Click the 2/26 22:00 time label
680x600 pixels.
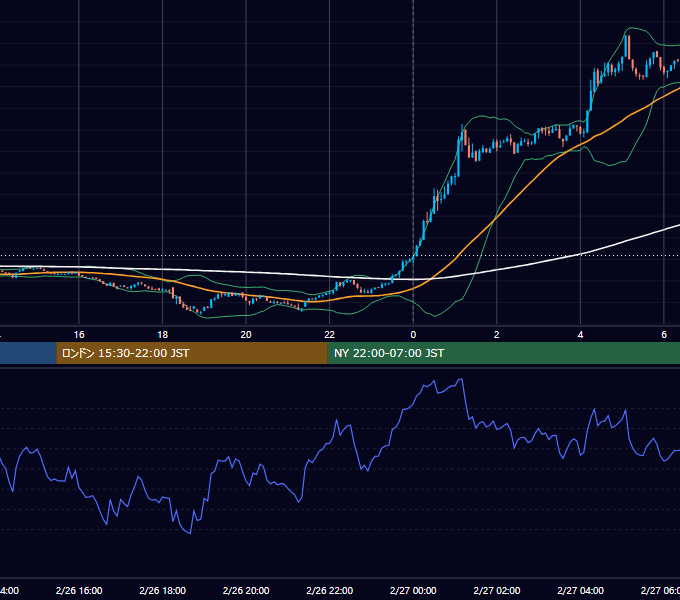click(x=330, y=590)
